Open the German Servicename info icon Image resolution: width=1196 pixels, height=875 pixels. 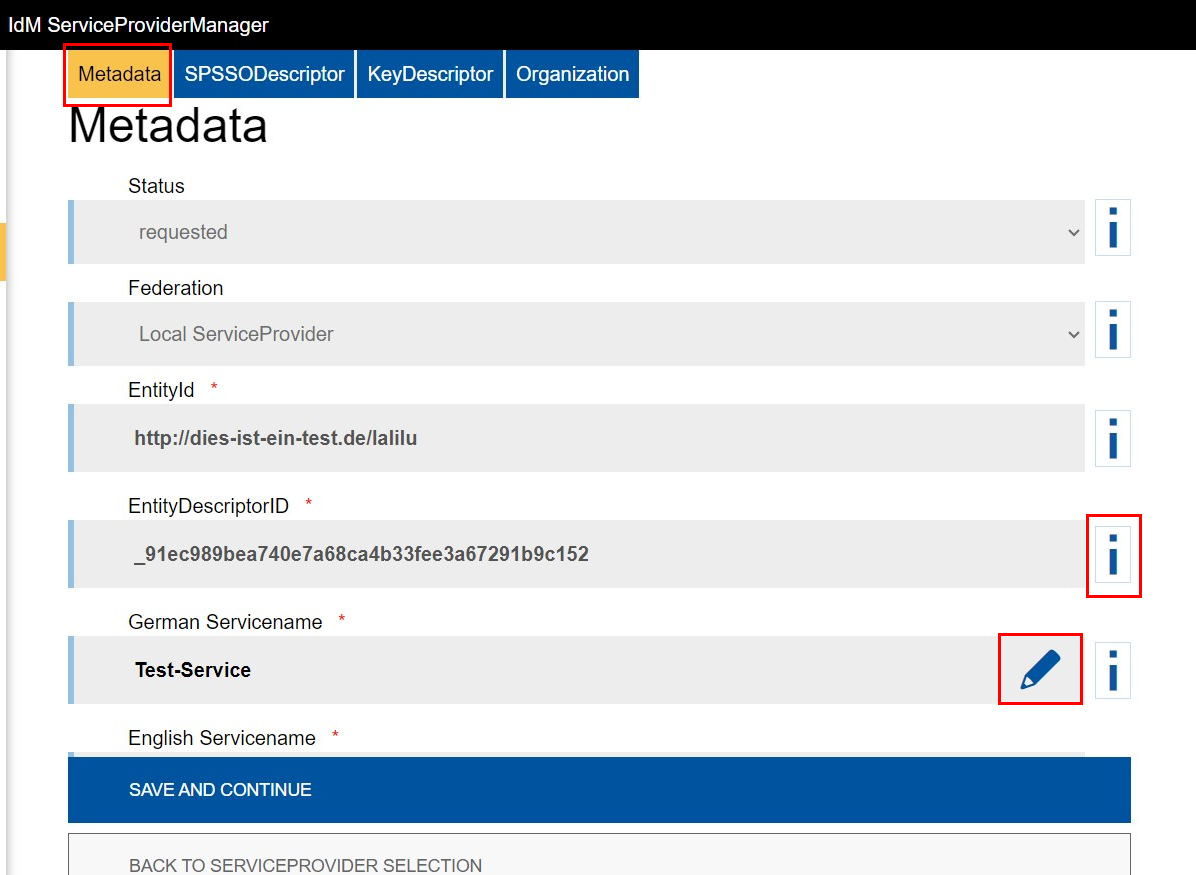[x=1112, y=670]
